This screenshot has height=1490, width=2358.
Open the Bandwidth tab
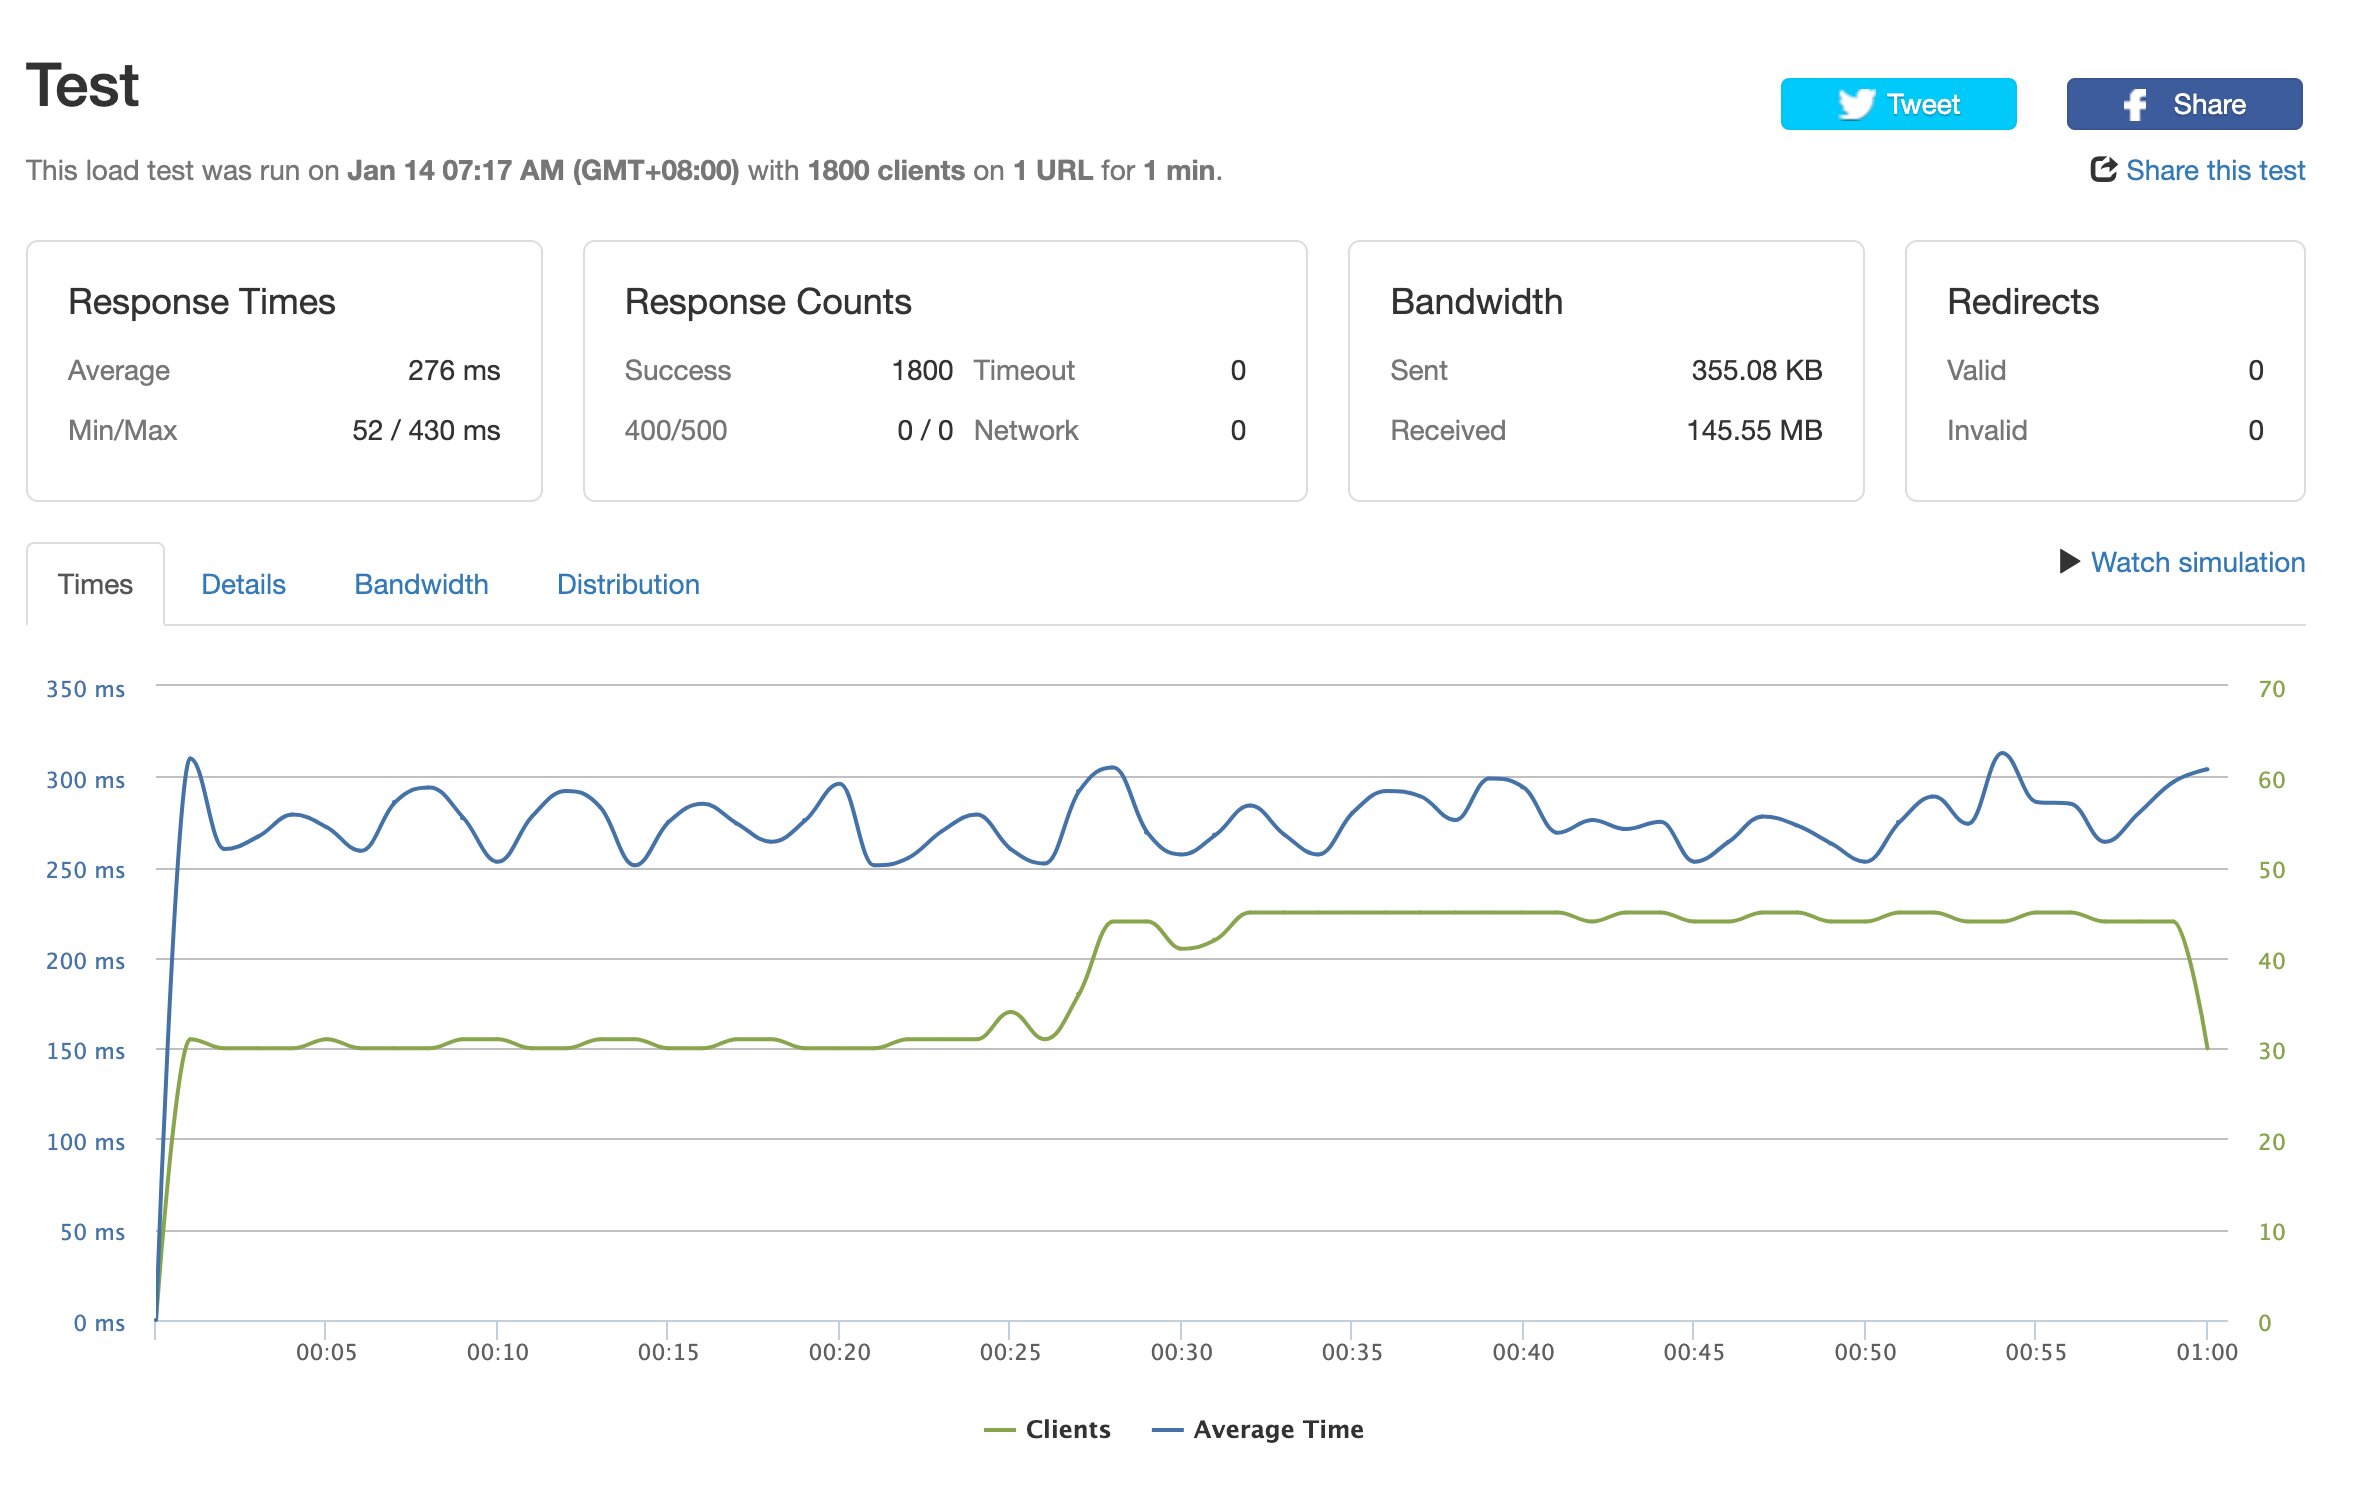[421, 584]
